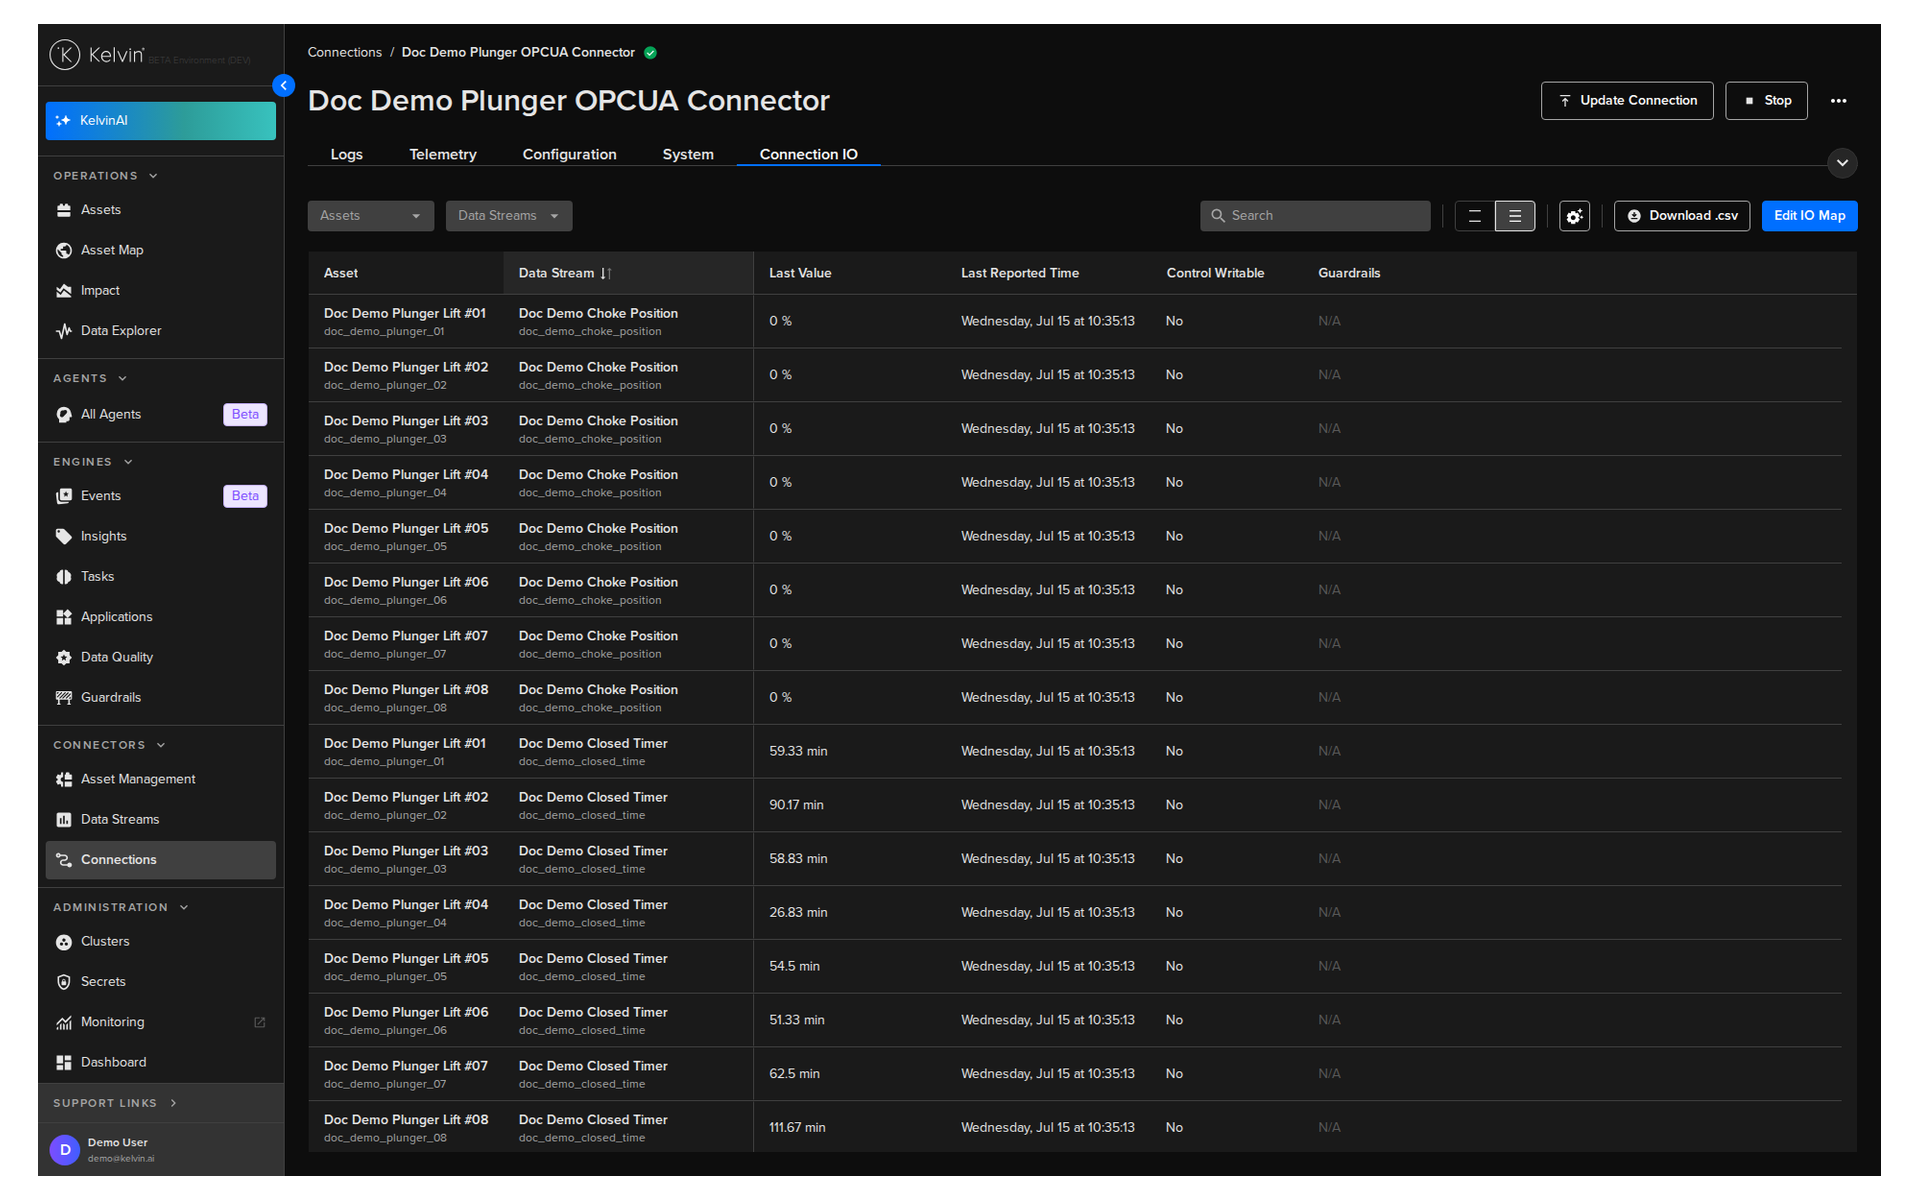Click the Last Reported Time column header

click(1020, 273)
